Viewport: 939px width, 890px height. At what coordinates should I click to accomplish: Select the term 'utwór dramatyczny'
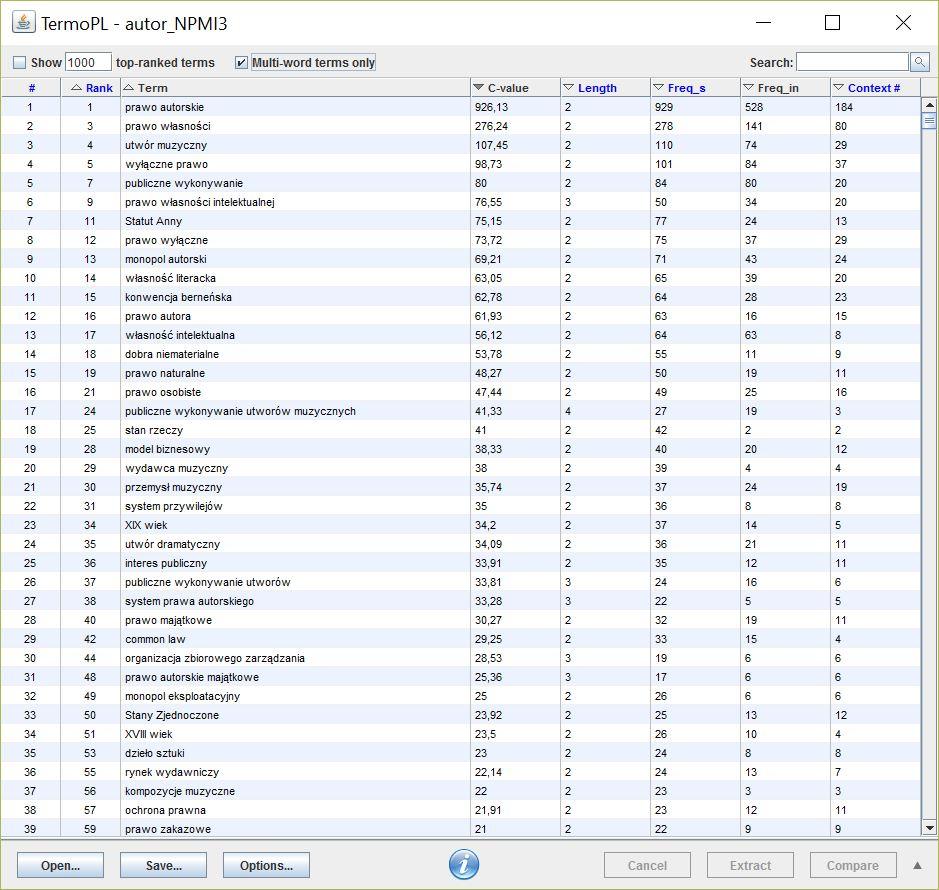pyautogui.click(x=172, y=544)
